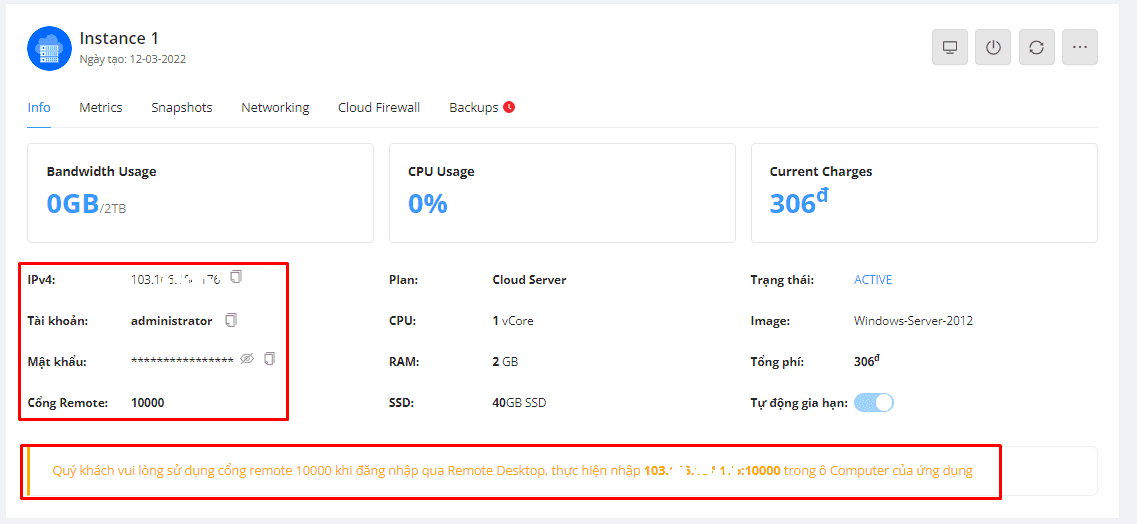
Task: Click the Instance 1 cloud avatar icon
Action: point(49,48)
